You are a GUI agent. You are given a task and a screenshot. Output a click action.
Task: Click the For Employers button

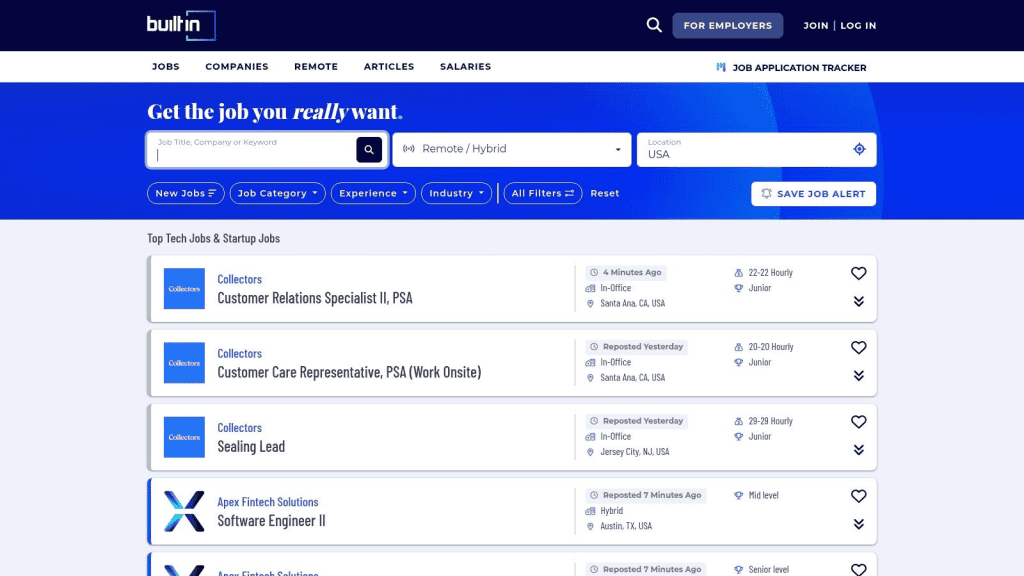728,25
